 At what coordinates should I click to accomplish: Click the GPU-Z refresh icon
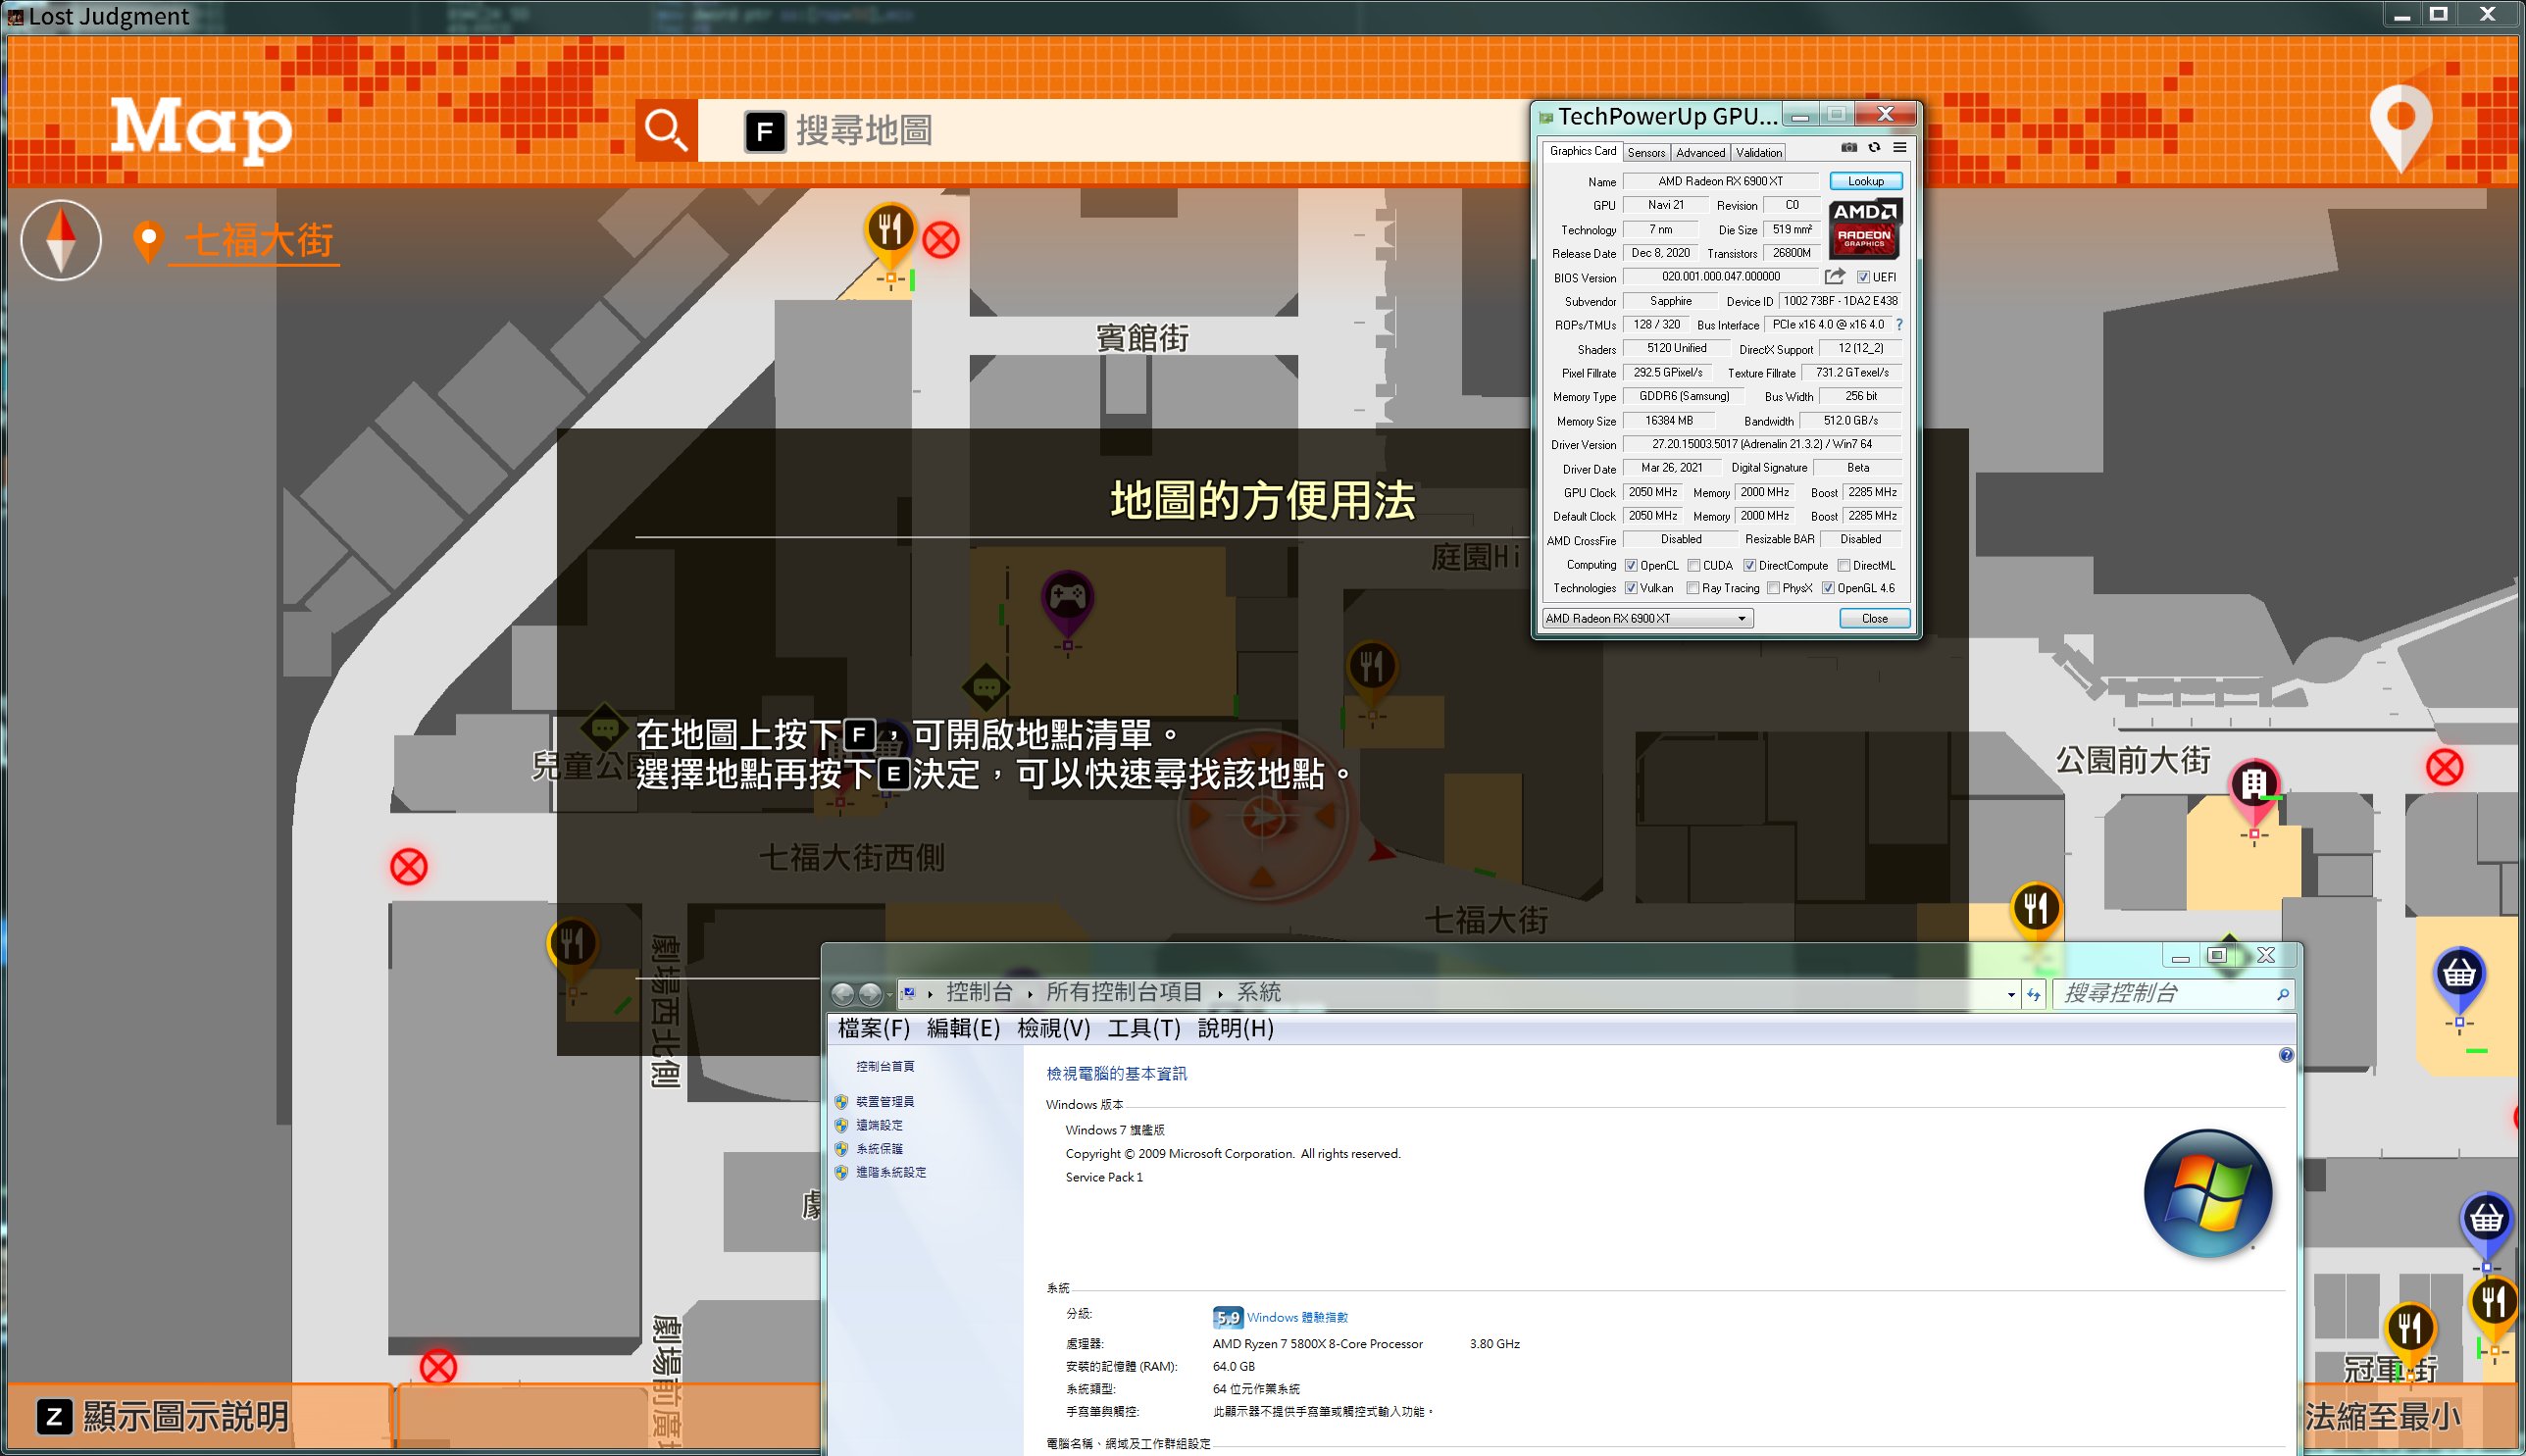(x=1874, y=148)
